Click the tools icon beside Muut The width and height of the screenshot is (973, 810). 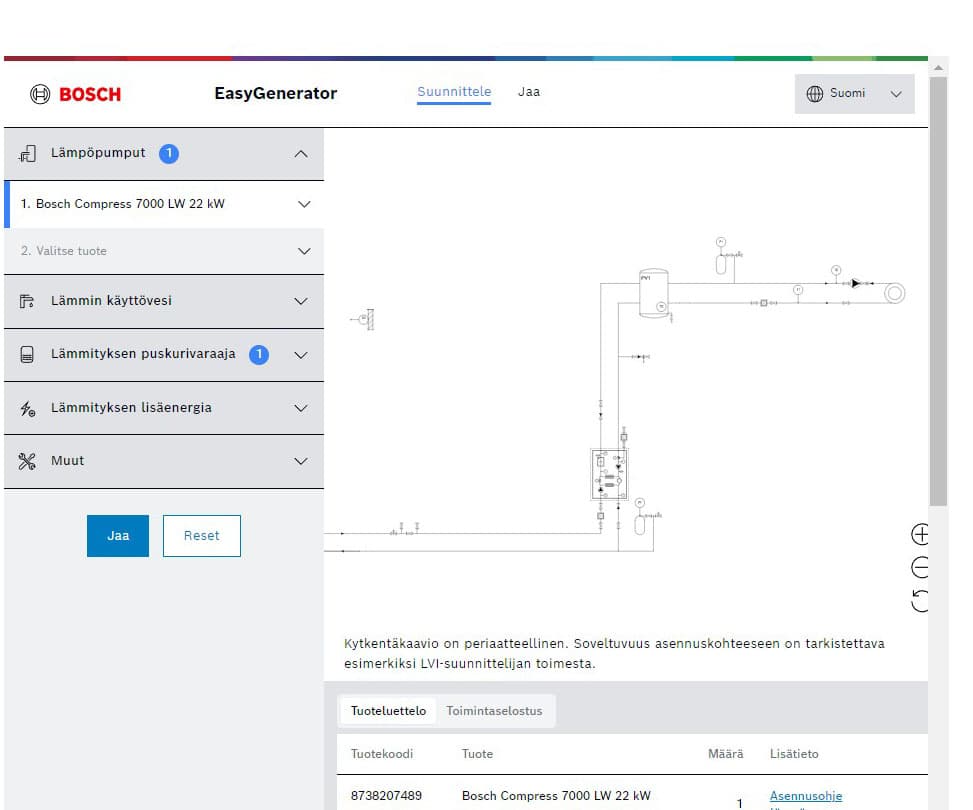(x=27, y=461)
